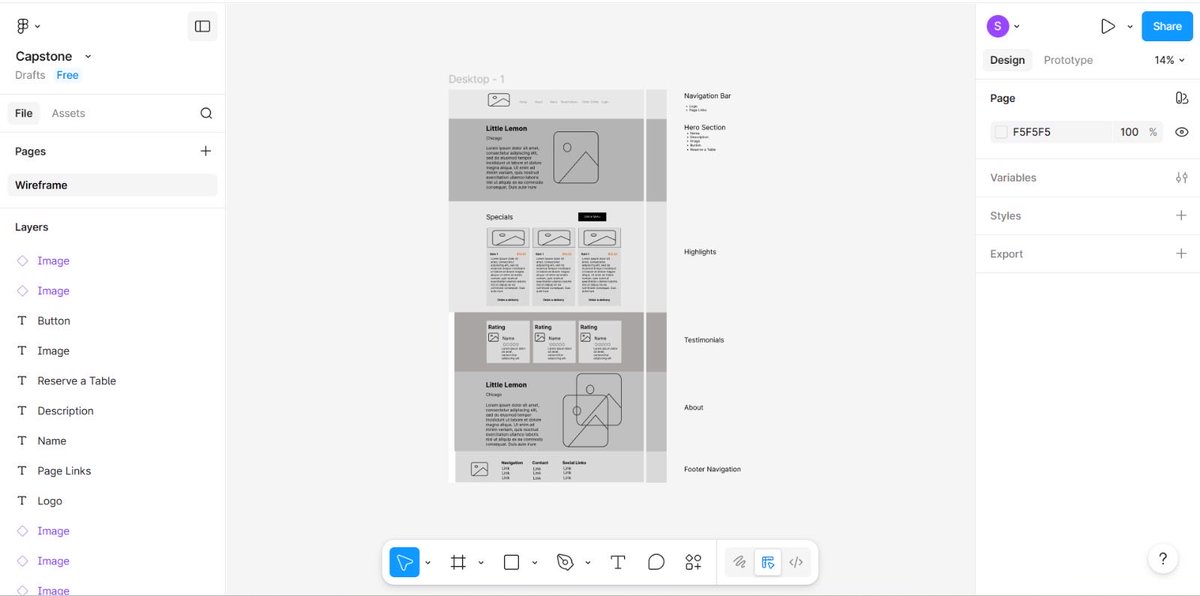The width and height of the screenshot is (1200, 596).
Task: Open the Figma main menu logo
Action: point(23,26)
